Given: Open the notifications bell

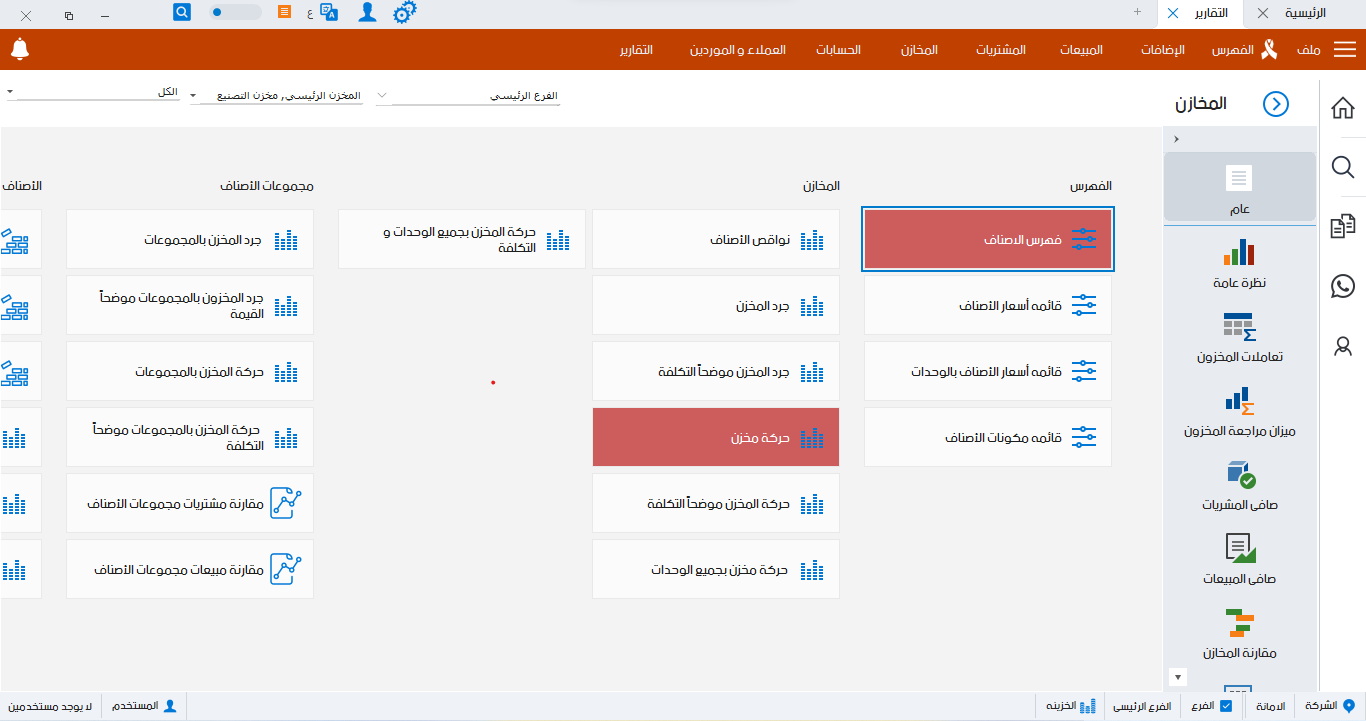Looking at the screenshot, I should (x=20, y=49).
